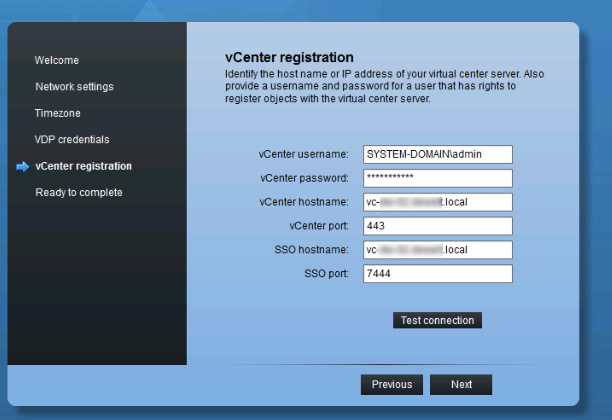Focus the vCenter password field
Screen dimensions: 612x420
438,178
